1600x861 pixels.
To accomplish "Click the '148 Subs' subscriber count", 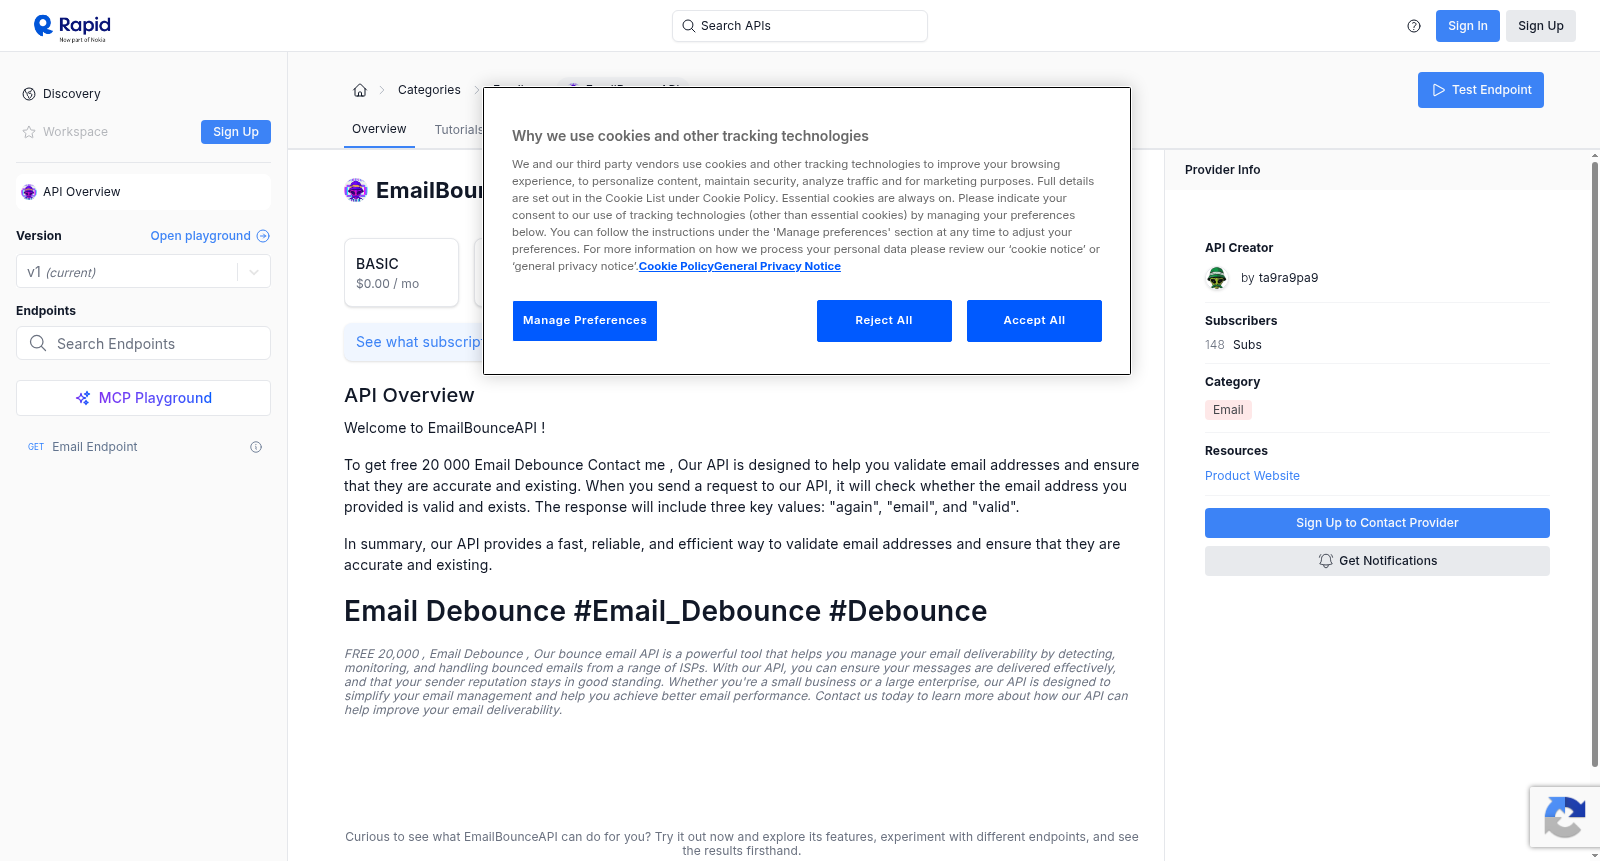I will [x=1233, y=345].
